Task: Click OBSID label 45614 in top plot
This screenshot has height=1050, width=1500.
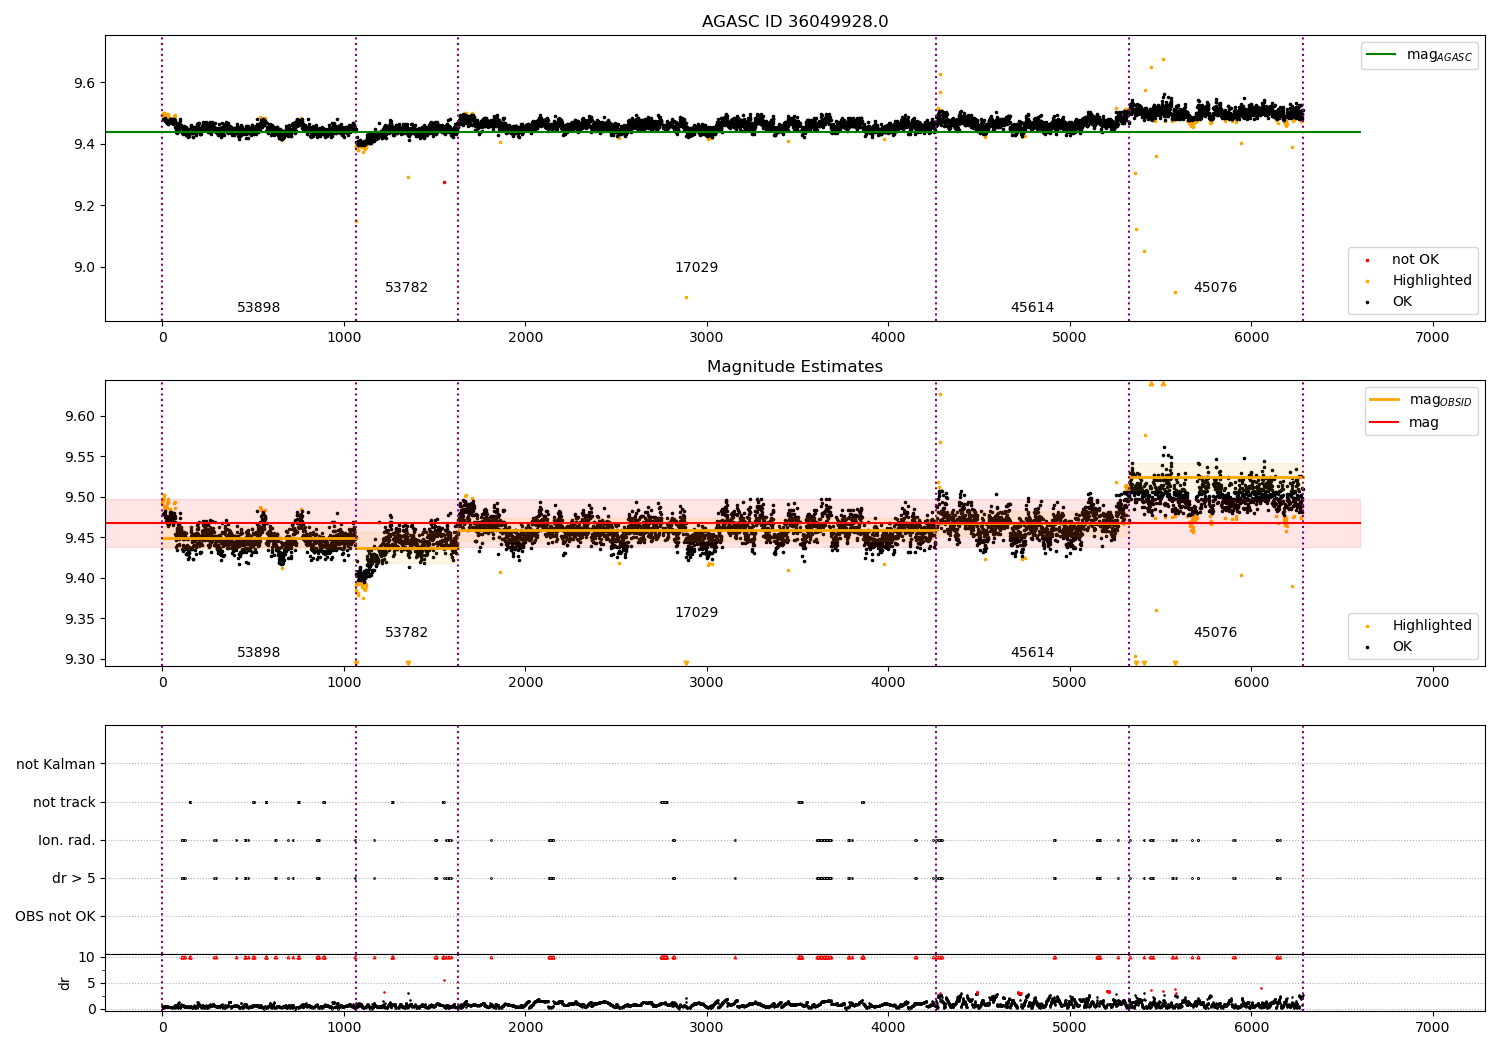Action: click(1032, 308)
